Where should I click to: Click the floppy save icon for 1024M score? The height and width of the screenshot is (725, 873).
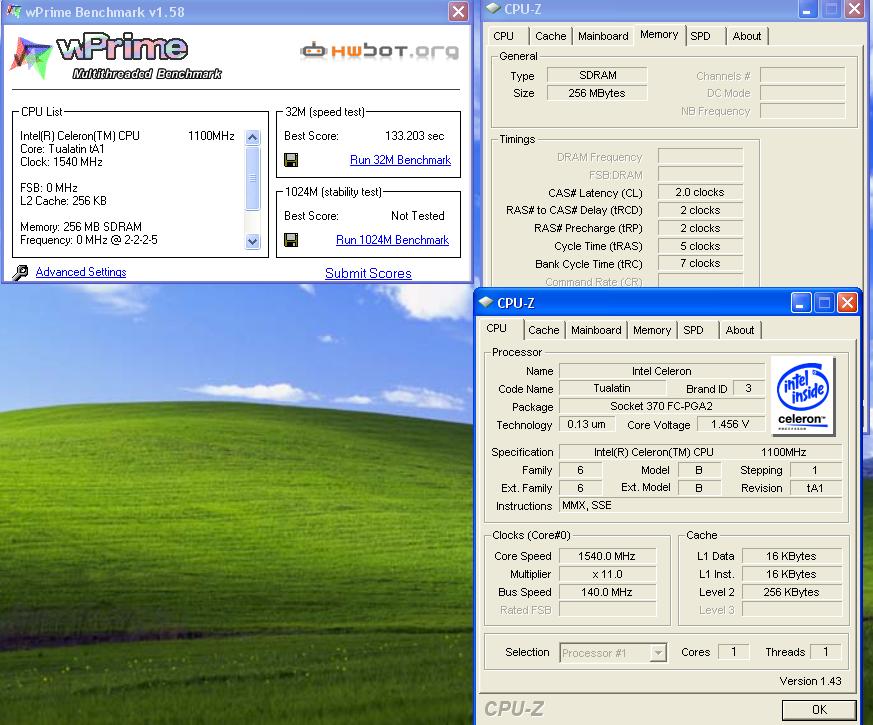click(291, 240)
